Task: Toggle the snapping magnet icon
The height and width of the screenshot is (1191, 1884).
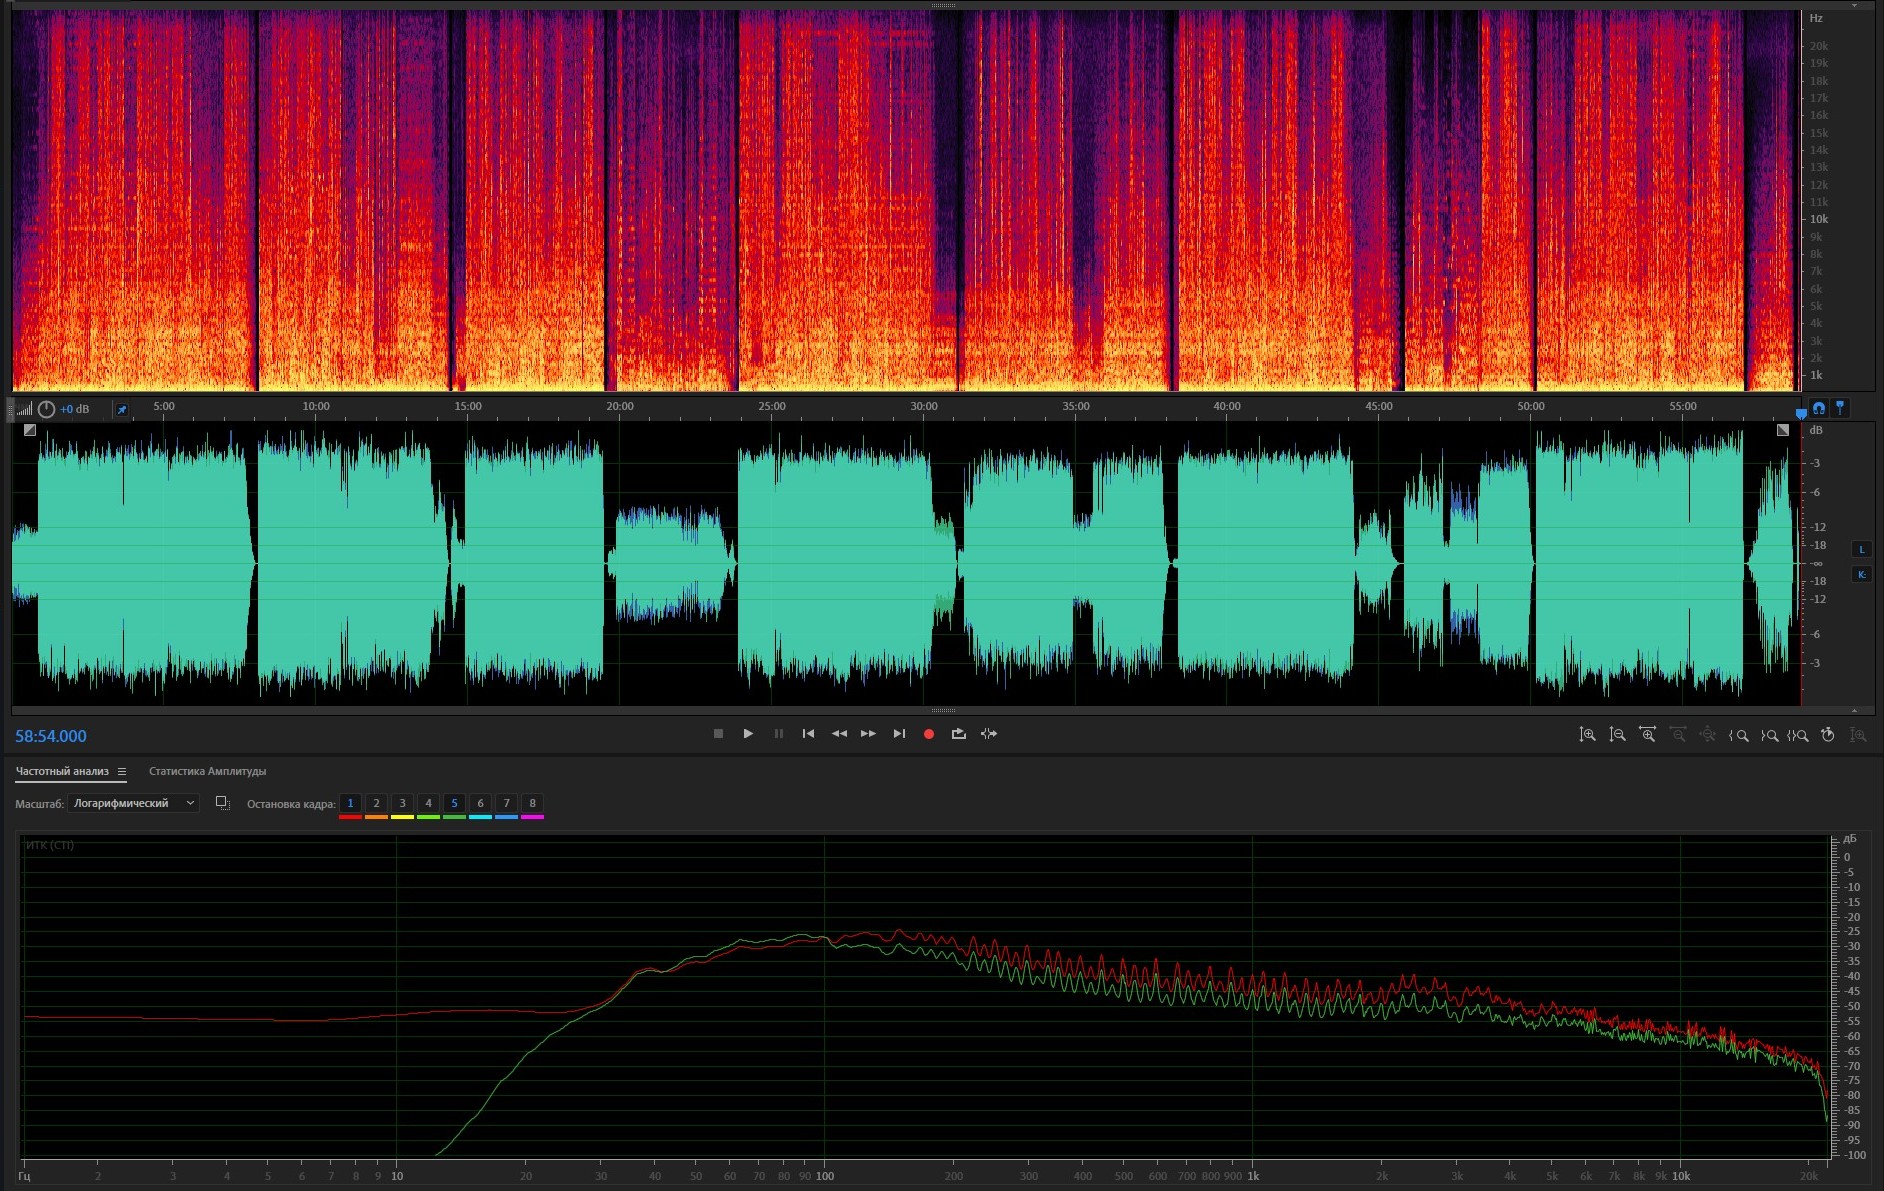Action: click(1819, 408)
